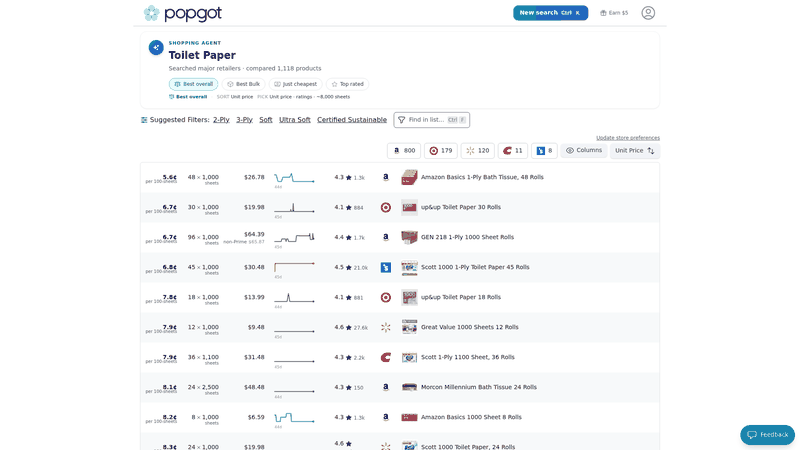View price history chart for $30.48 item

pyautogui.click(x=294, y=268)
